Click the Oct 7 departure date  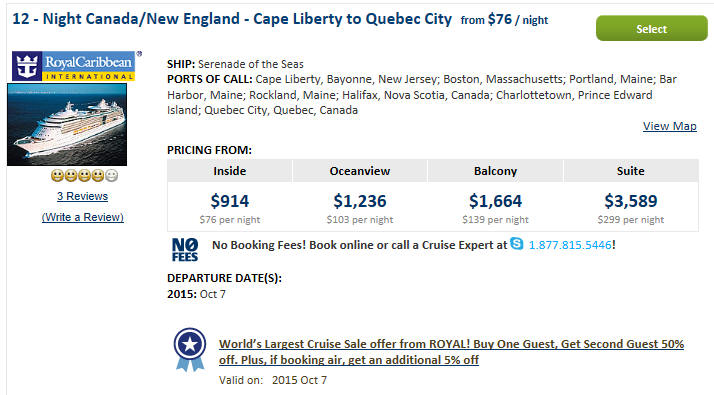coord(213,294)
